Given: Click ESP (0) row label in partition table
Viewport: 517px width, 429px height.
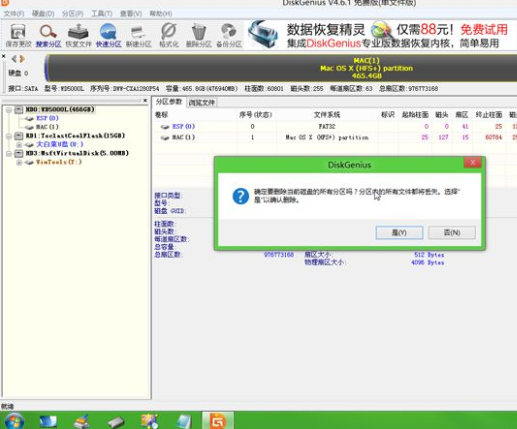Looking at the screenshot, I should pyautogui.click(x=183, y=127).
